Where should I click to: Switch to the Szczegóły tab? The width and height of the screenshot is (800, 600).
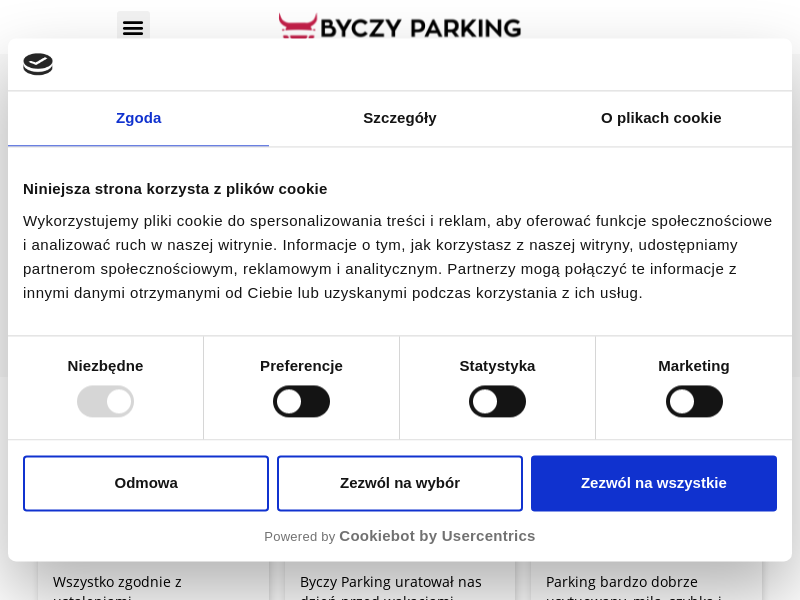(x=400, y=118)
